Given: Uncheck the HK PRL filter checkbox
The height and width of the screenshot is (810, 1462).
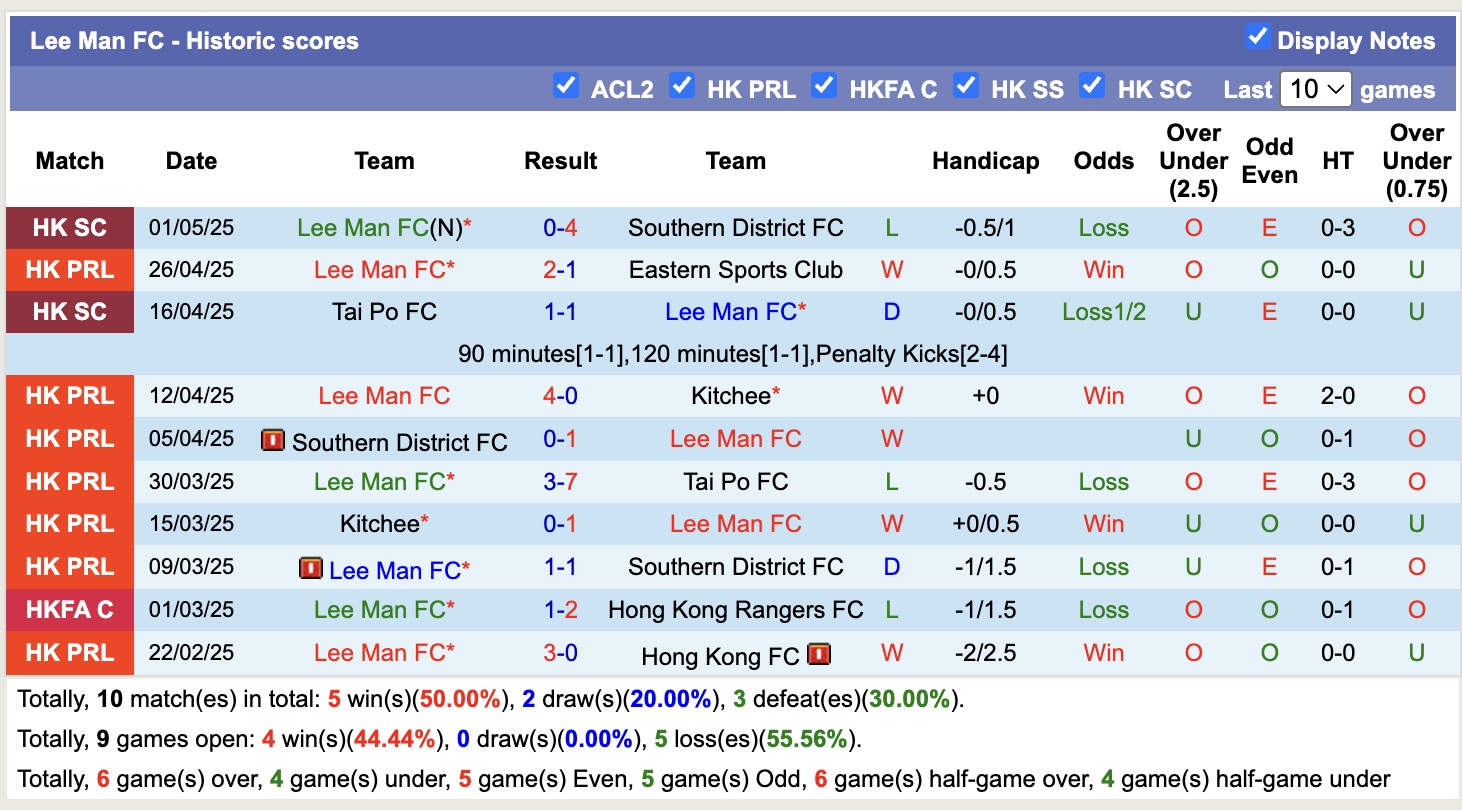Looking at the screenshot, I should pyautogui.click(x=683, y=86).
